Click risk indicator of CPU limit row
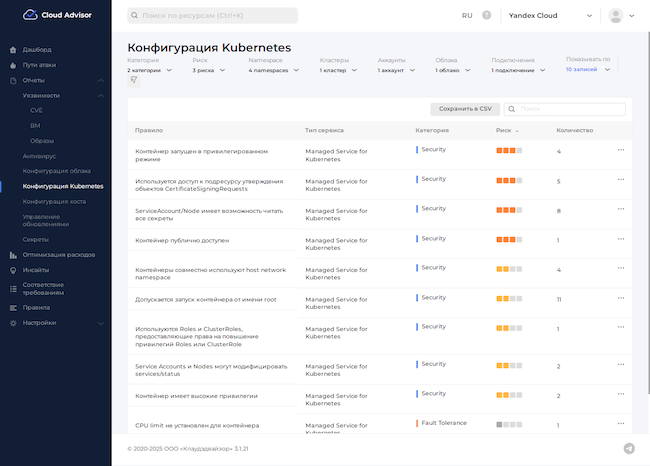Screen dimensions: 650x466 509,425
